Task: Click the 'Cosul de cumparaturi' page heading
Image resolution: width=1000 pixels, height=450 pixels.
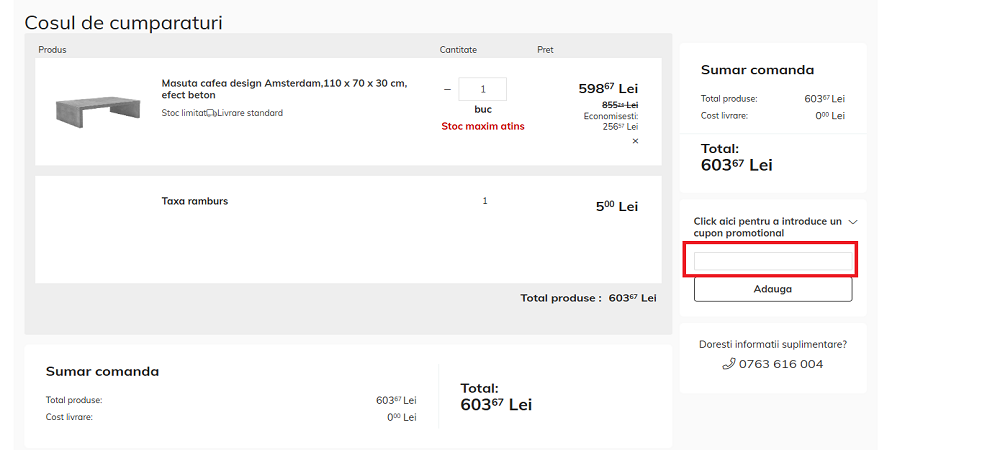Action: tap(123, 22)
